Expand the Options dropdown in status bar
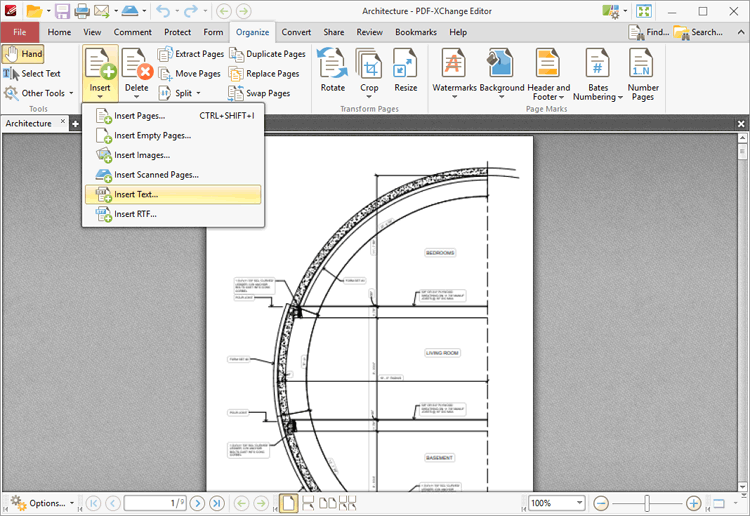This screenshot has width=750, height=516. 40,503
